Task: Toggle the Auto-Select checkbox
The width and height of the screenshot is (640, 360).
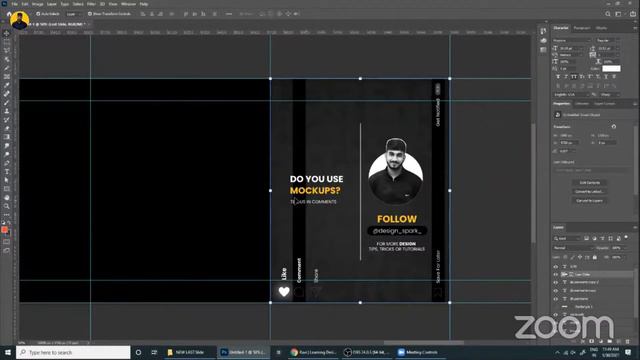Action: coord(38,14)
